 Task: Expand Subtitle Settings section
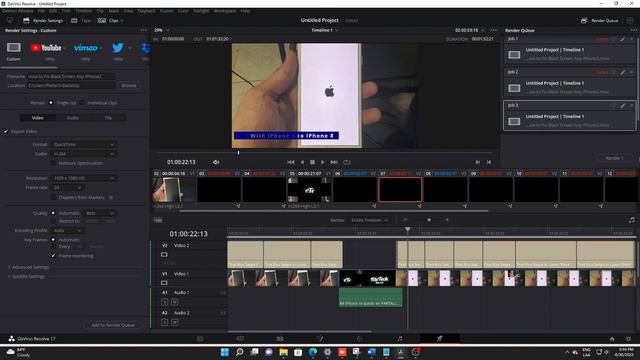(x=26, y=277)
